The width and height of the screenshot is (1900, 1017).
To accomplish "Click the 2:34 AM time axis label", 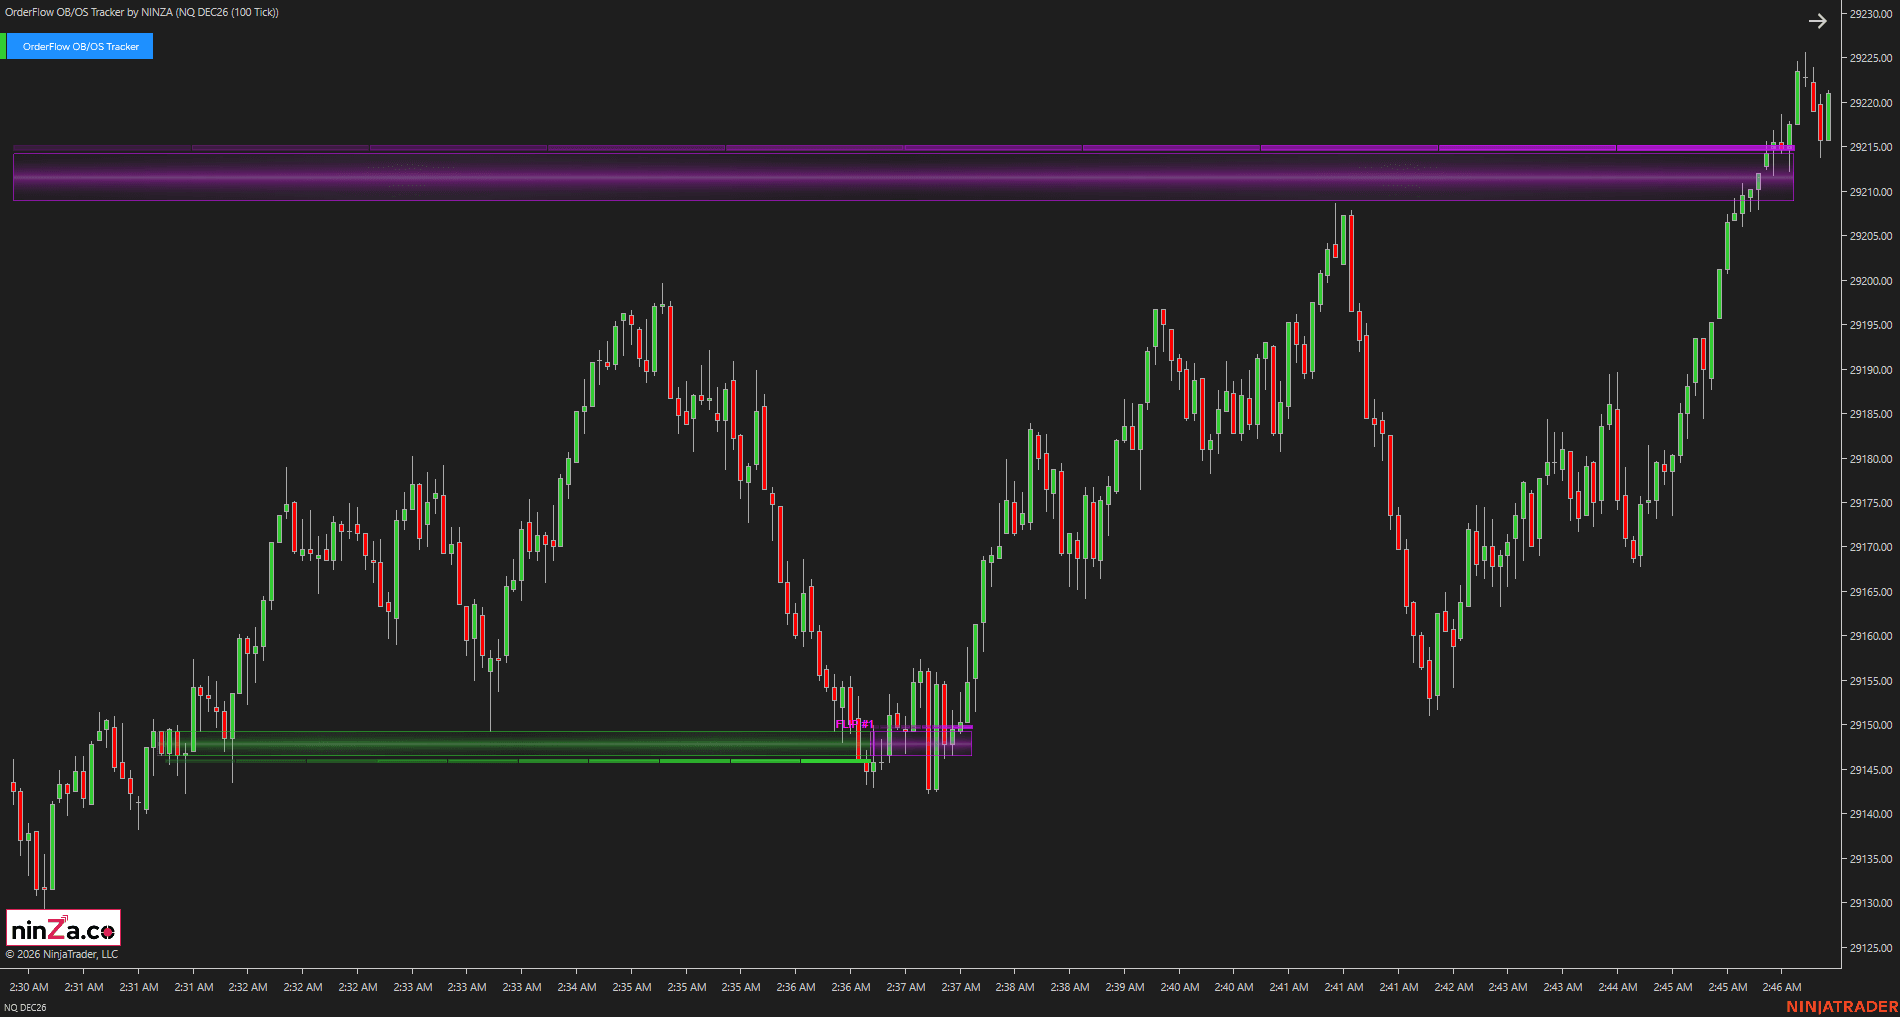I will (x=577, y=987).
